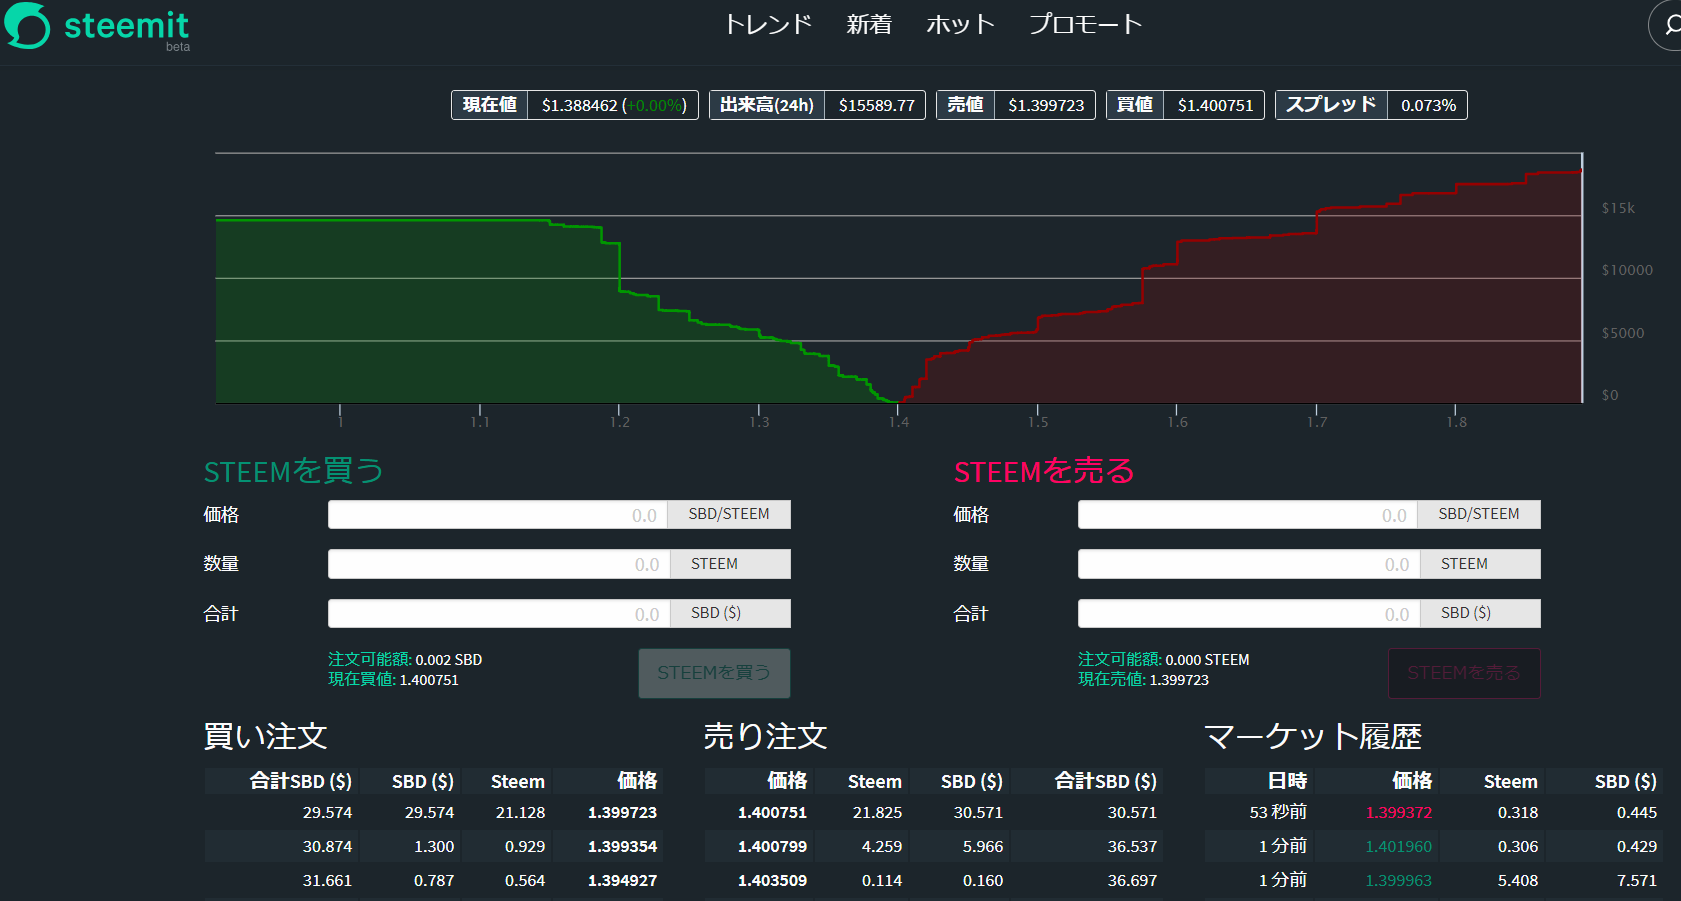Click 注文可能額 0.002 SBD balance link

pyautogui.click(x=405, y=660)
